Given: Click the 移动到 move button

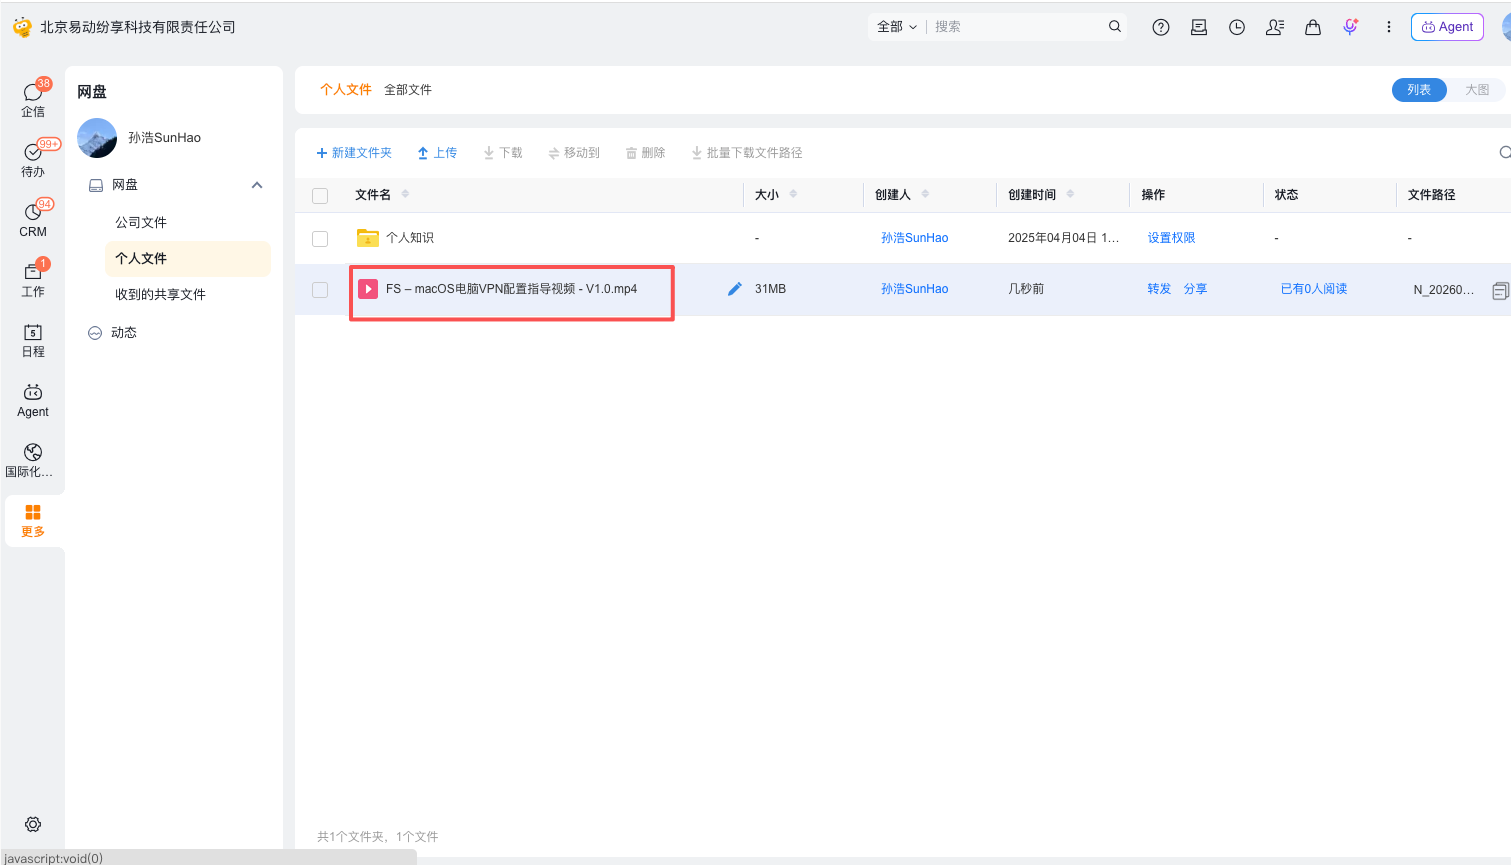Looking at the screenshot, I should tap(574, 153).
